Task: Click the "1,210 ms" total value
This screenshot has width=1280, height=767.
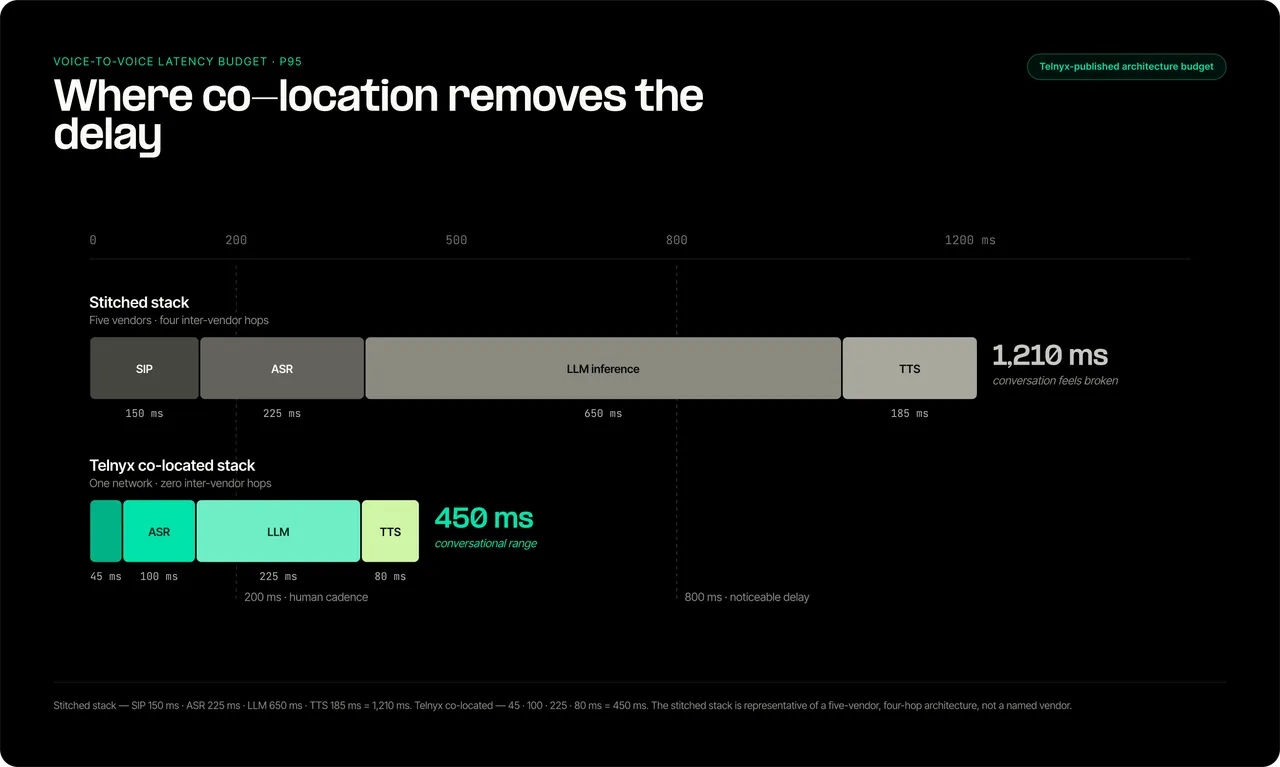Action: tap(1050, 355)
